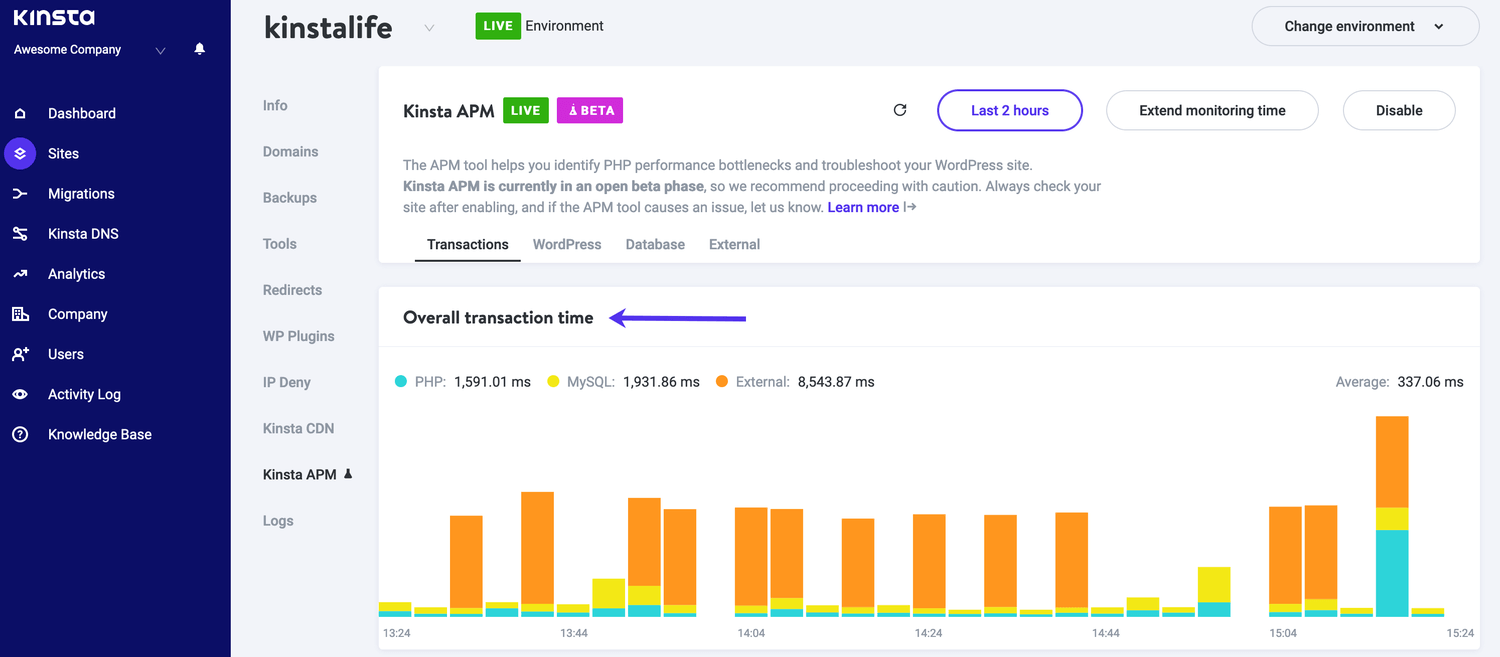Open Migrations in the sidebar
1500x657 pixels.
(81, 194)
